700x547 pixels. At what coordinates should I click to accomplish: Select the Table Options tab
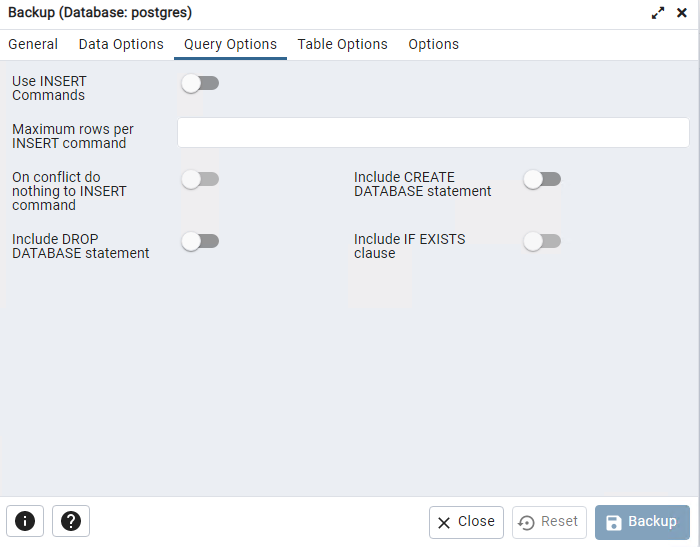(342, 44)
